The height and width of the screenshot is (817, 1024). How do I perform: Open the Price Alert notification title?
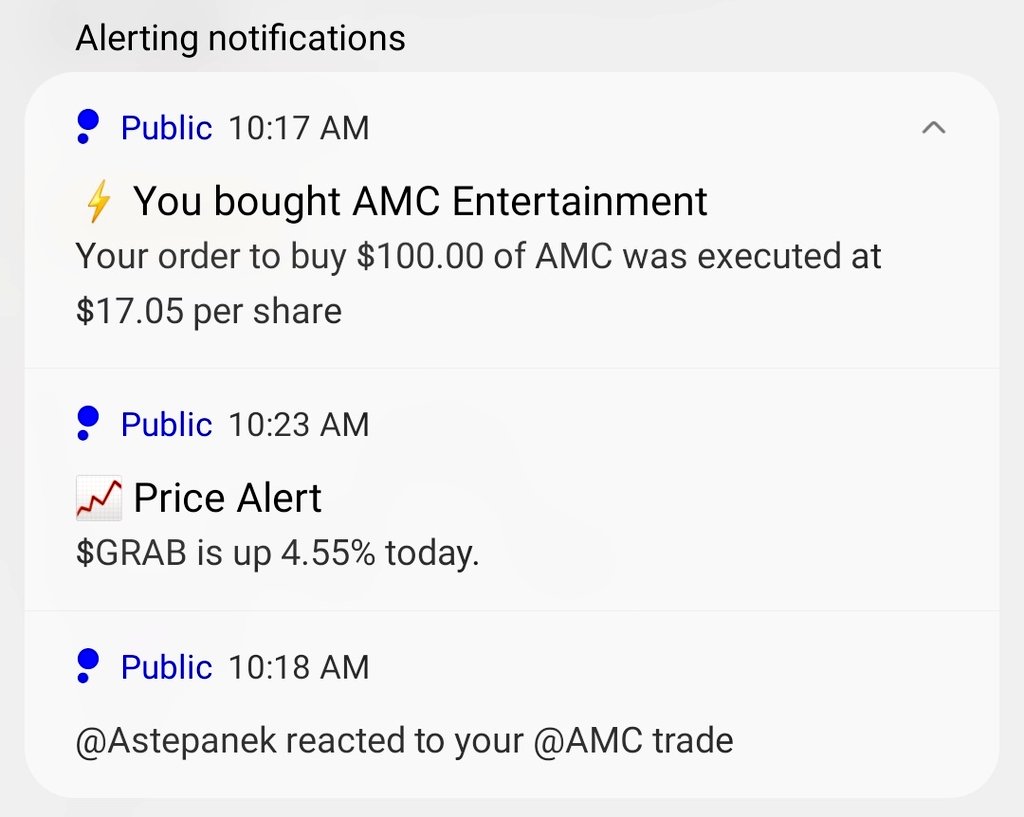point(227,498)
